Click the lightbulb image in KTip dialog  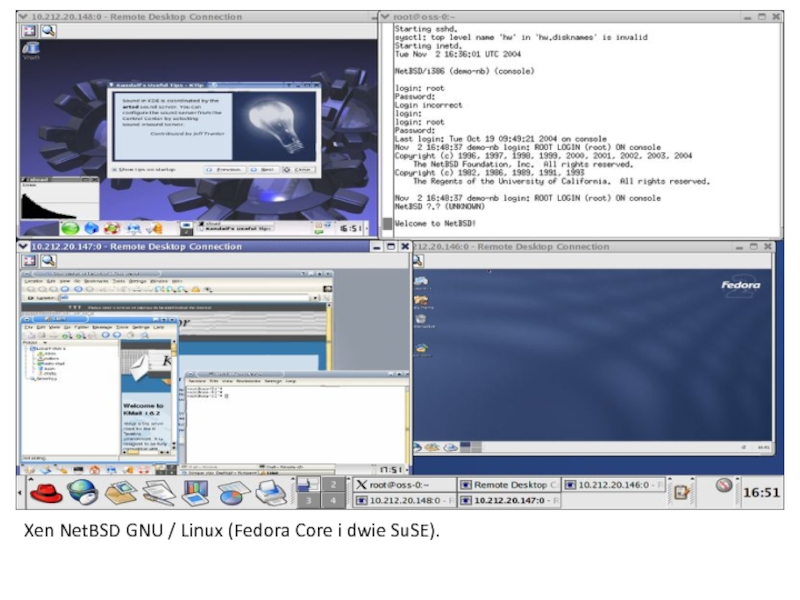pos(274,124)
